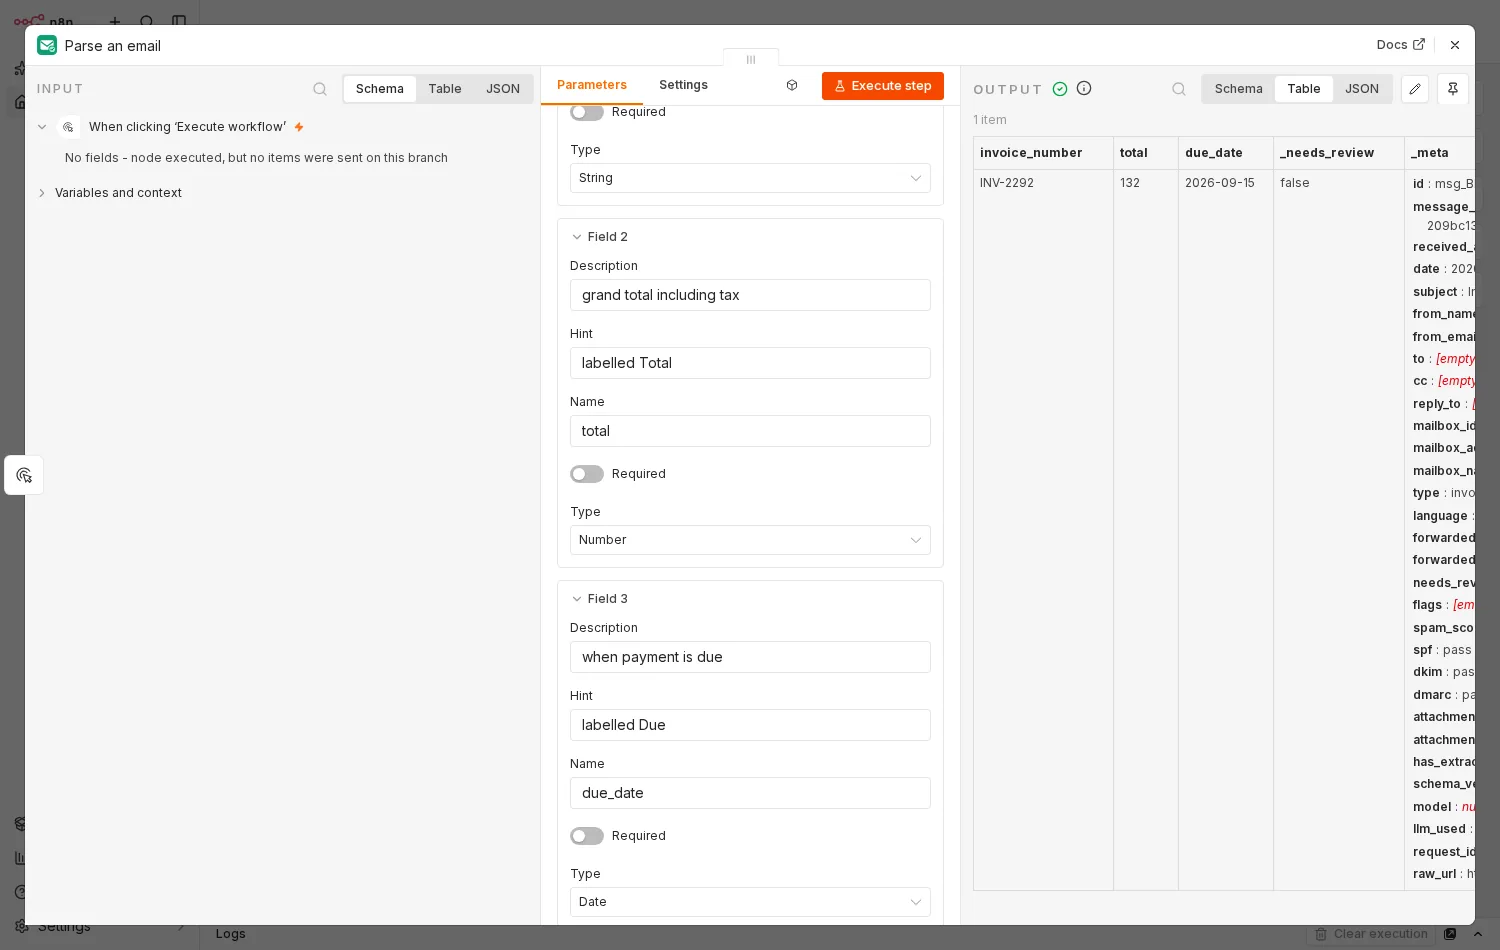
Task: Open the Type dropdown showing Date
Action: point(750,902)
